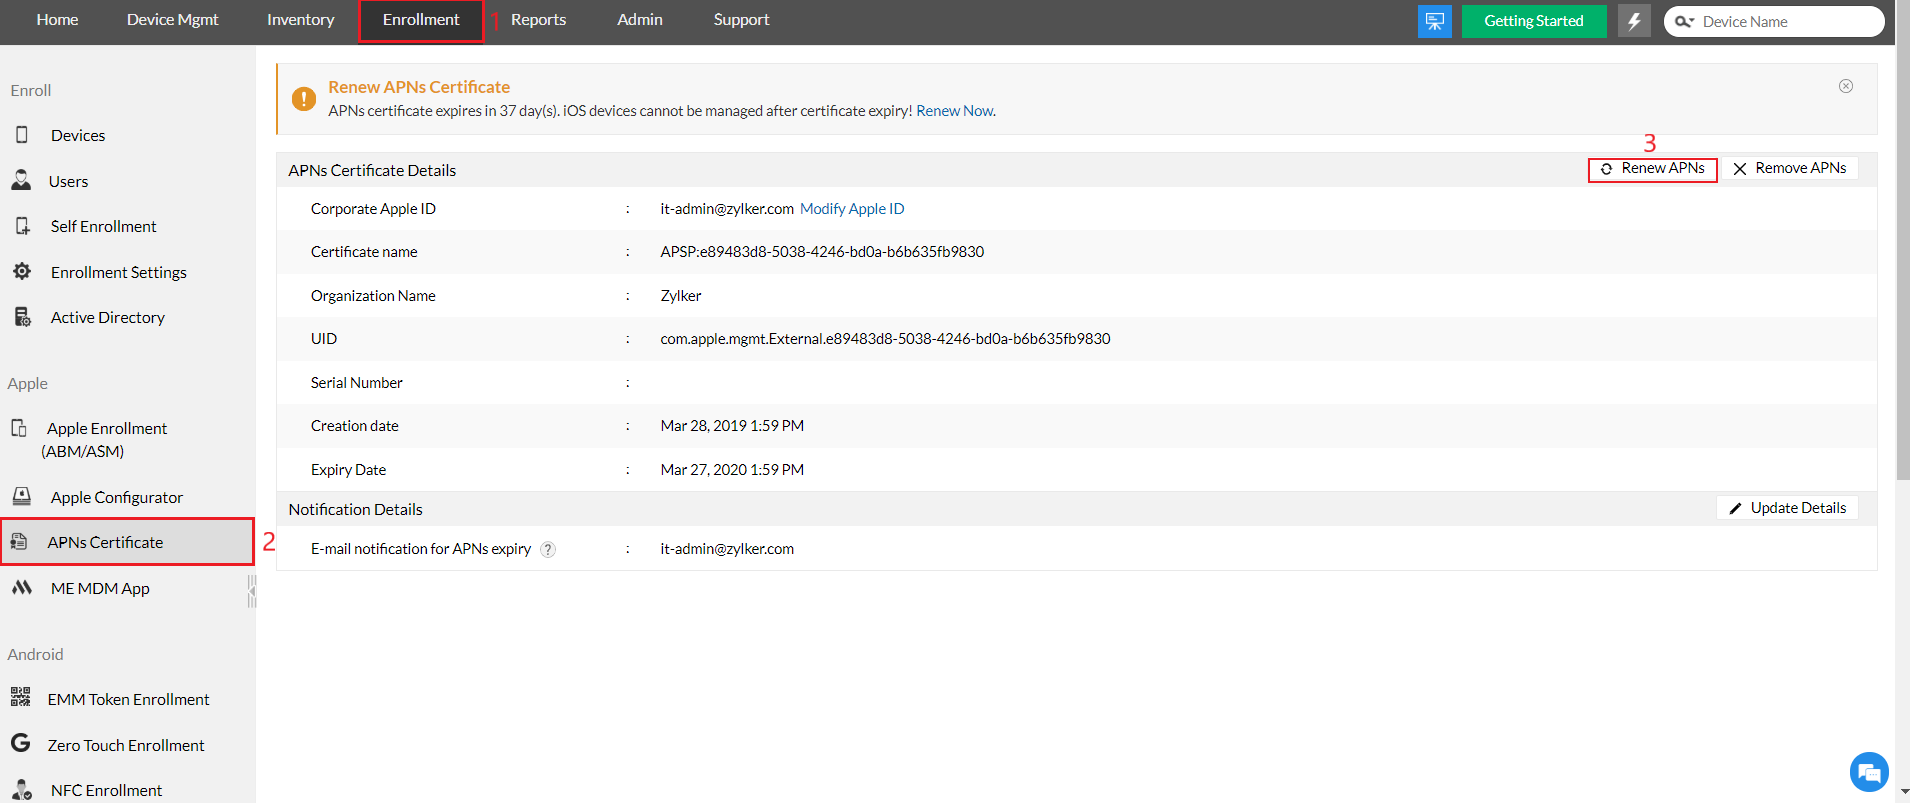Dismiss the Renew APNs Certificate banner
This screenshot has width=1910, height=806.
point(1846,86)
